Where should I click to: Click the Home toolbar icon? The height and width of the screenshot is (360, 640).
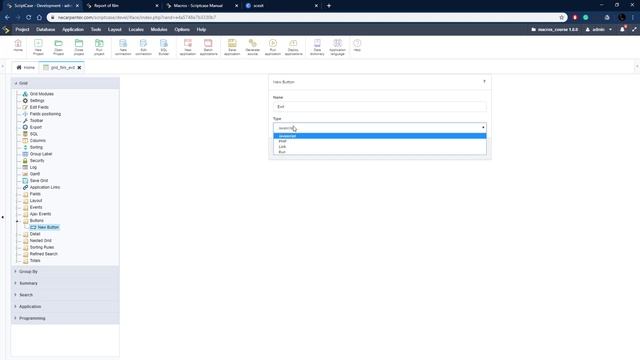point(18,46)
